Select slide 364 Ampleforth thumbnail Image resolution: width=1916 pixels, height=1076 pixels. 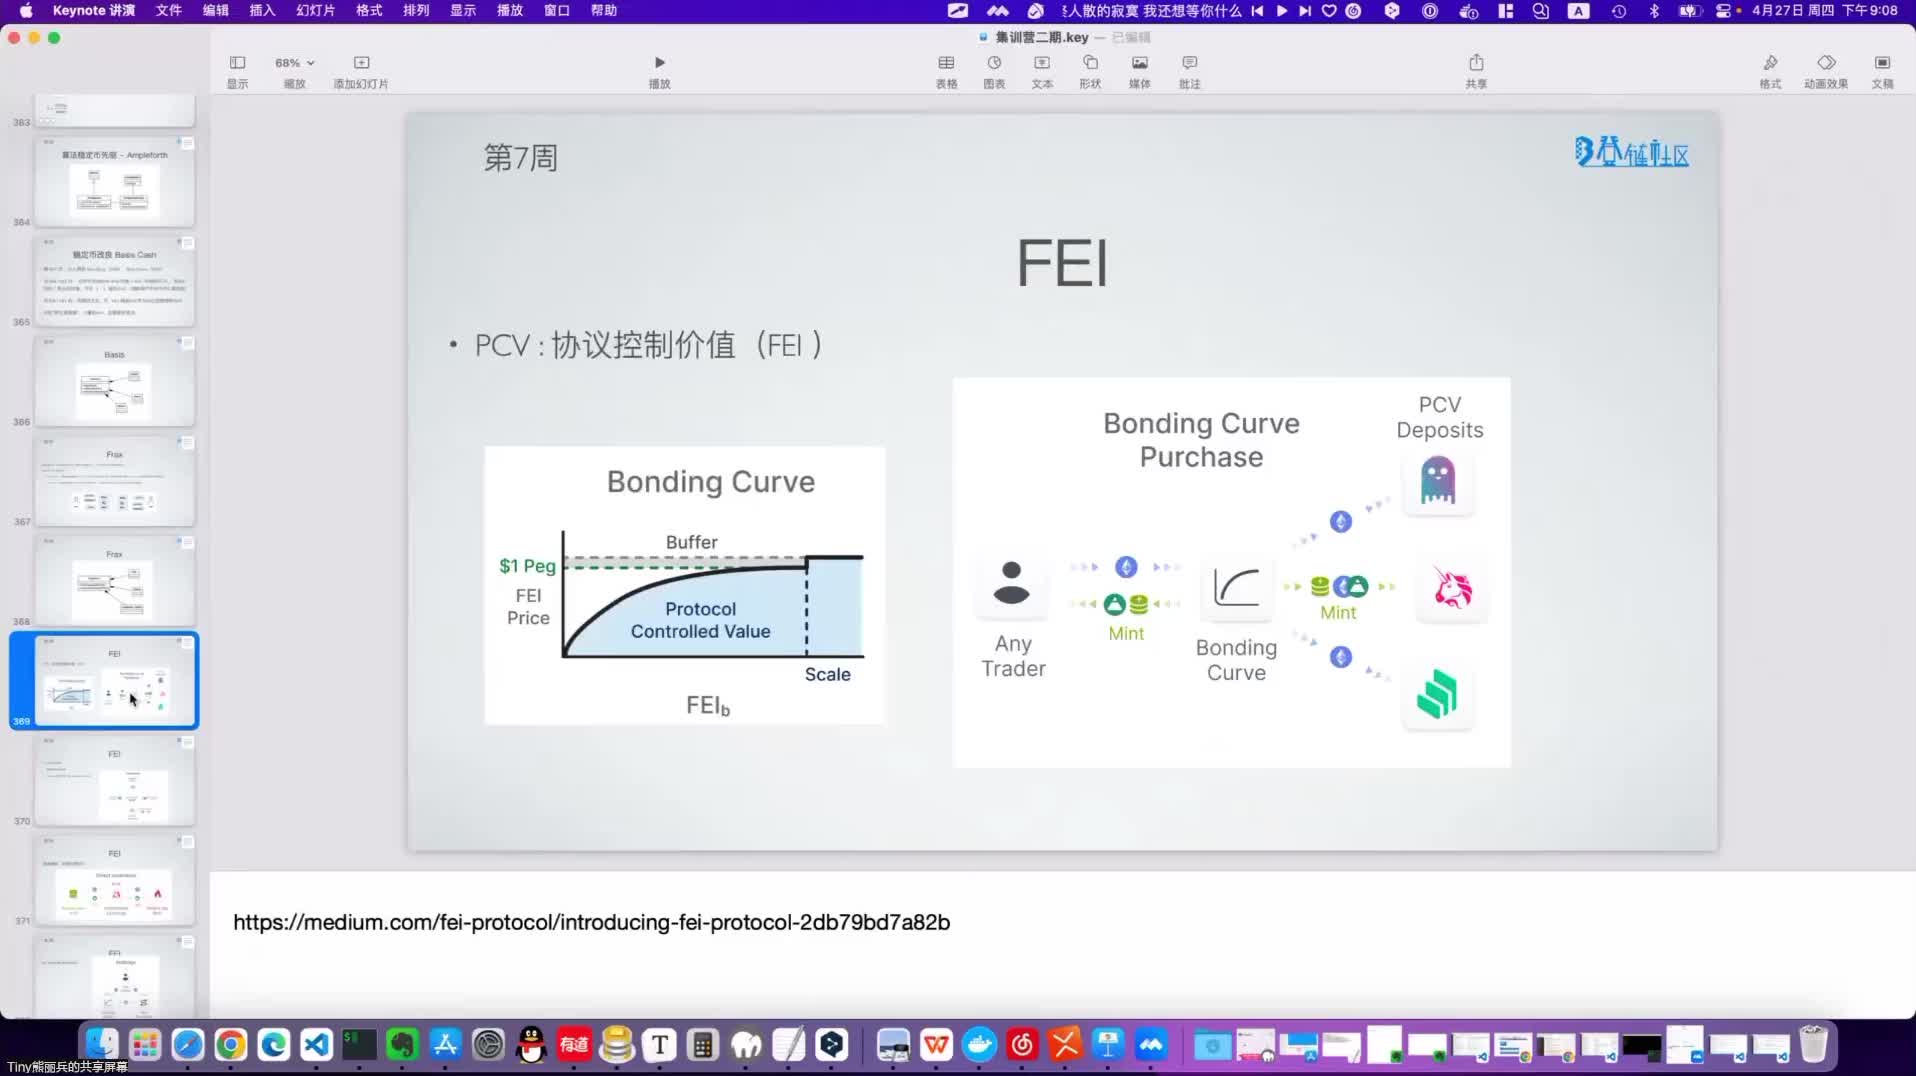coord(115,182)
